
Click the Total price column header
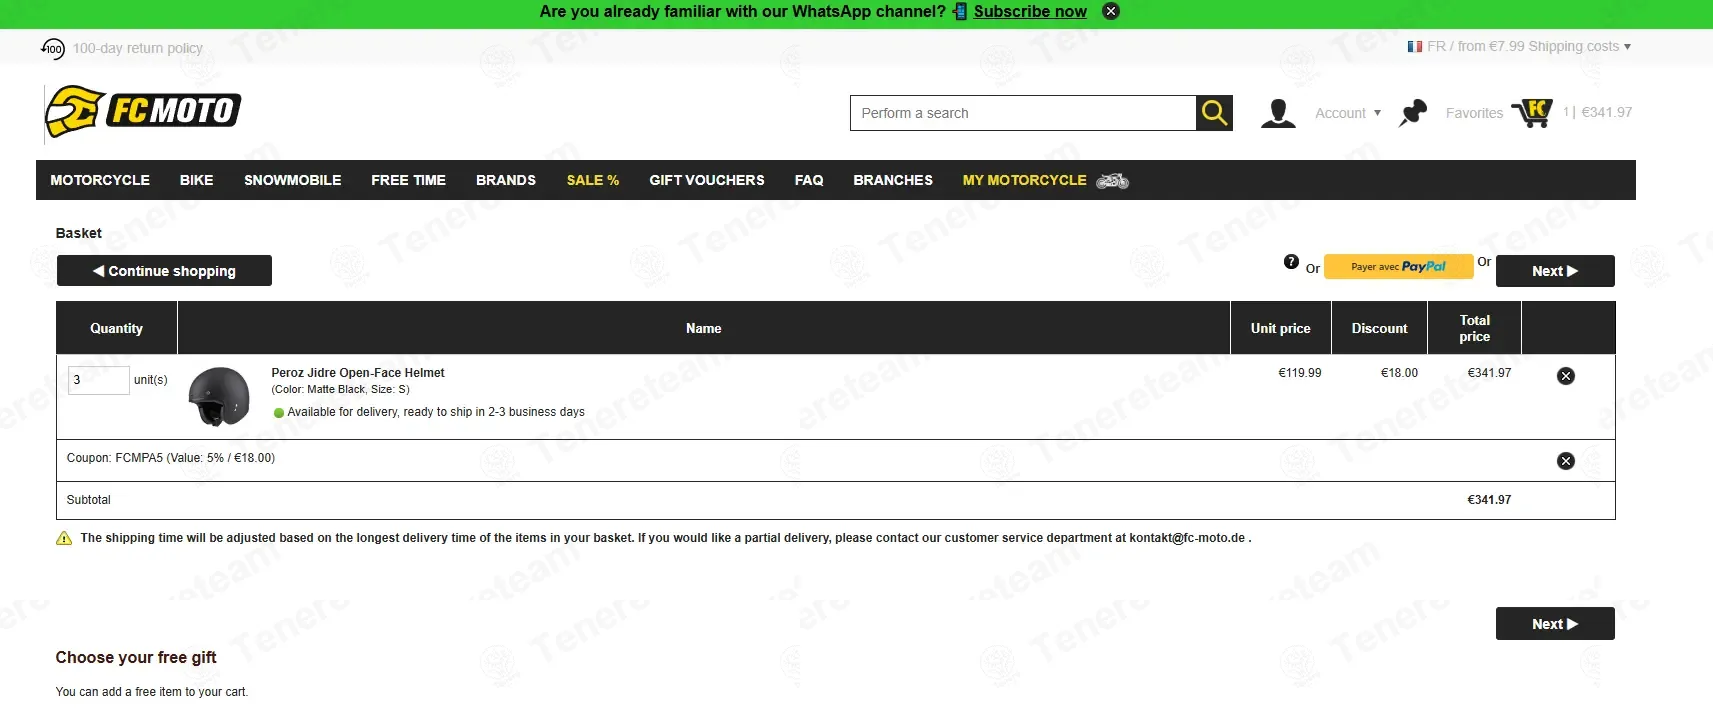pos(1475,328)
